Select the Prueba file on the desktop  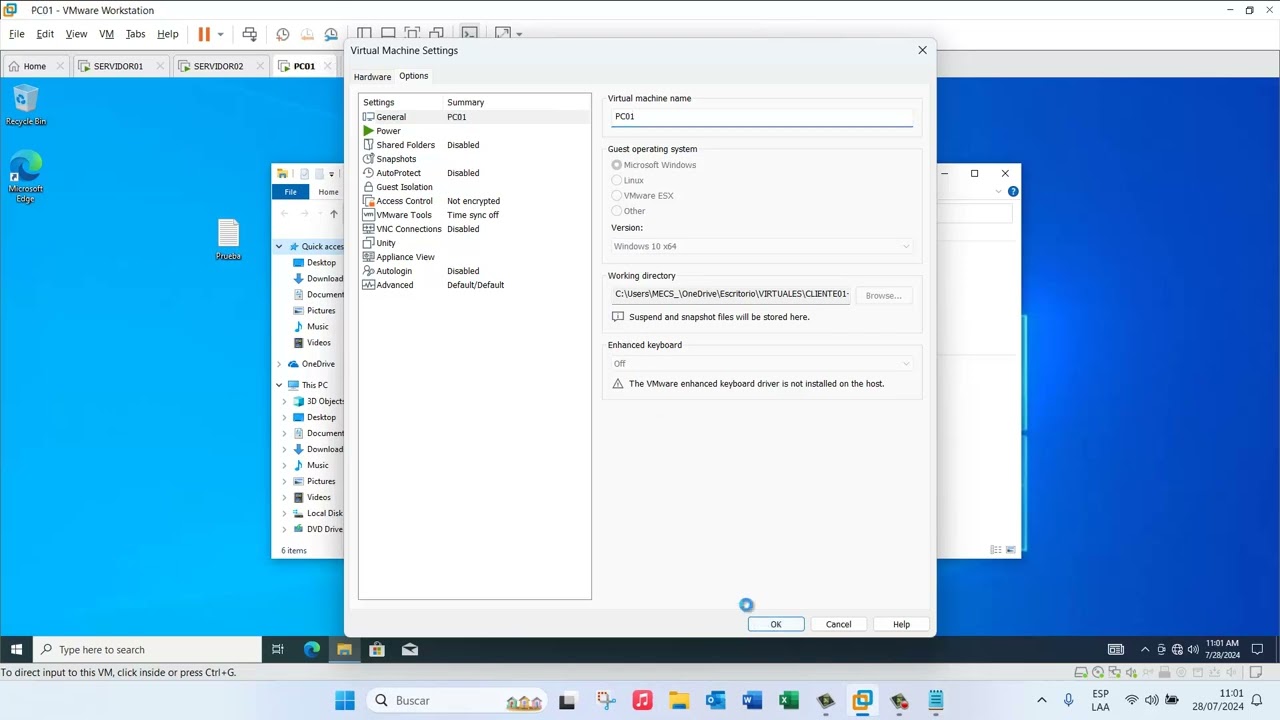click(228, 240)
